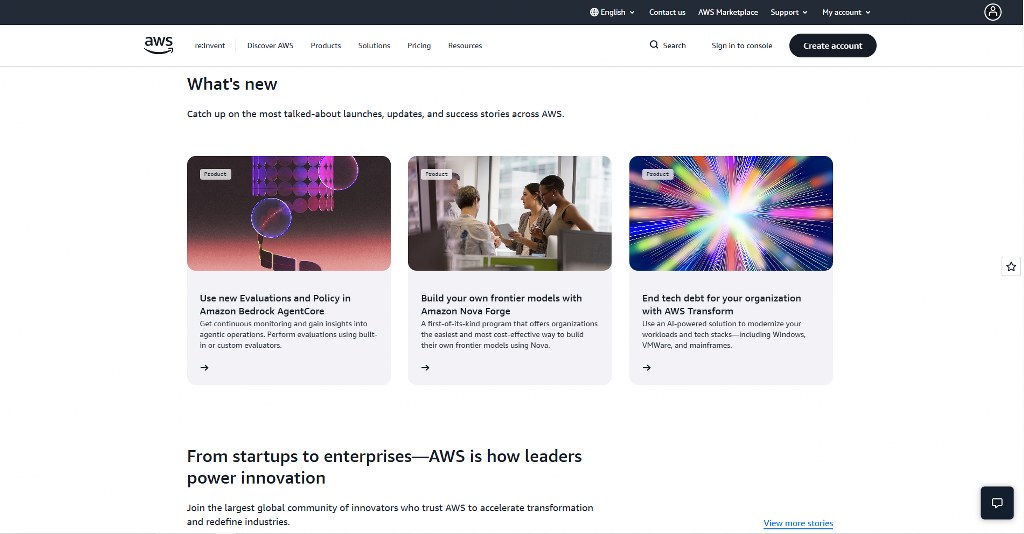Click the What's new heading

click(x=232, y=84)
